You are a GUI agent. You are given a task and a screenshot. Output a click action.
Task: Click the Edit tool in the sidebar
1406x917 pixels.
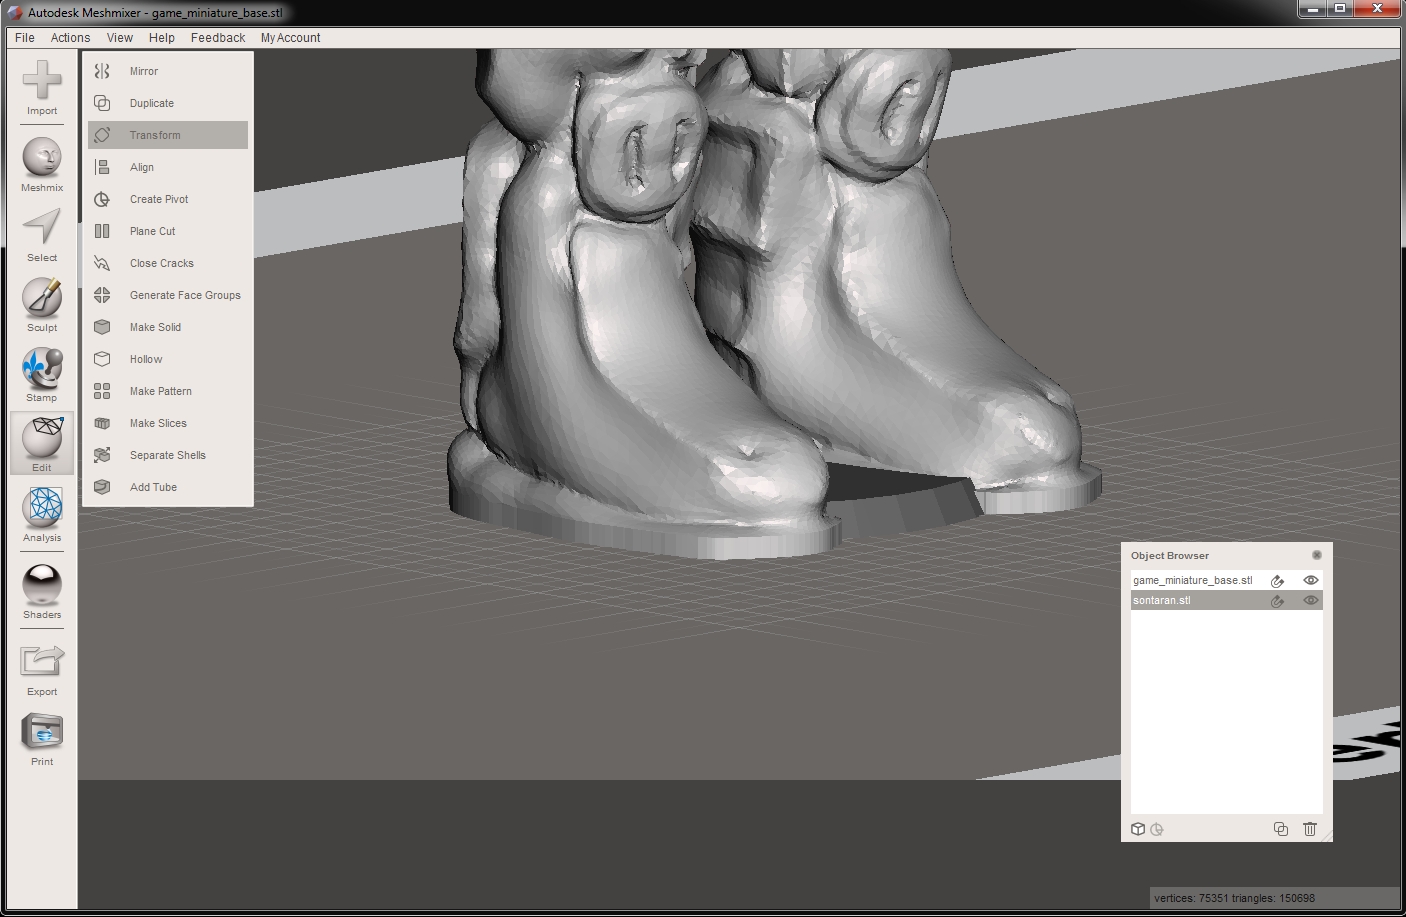click(x=42, y=443)
